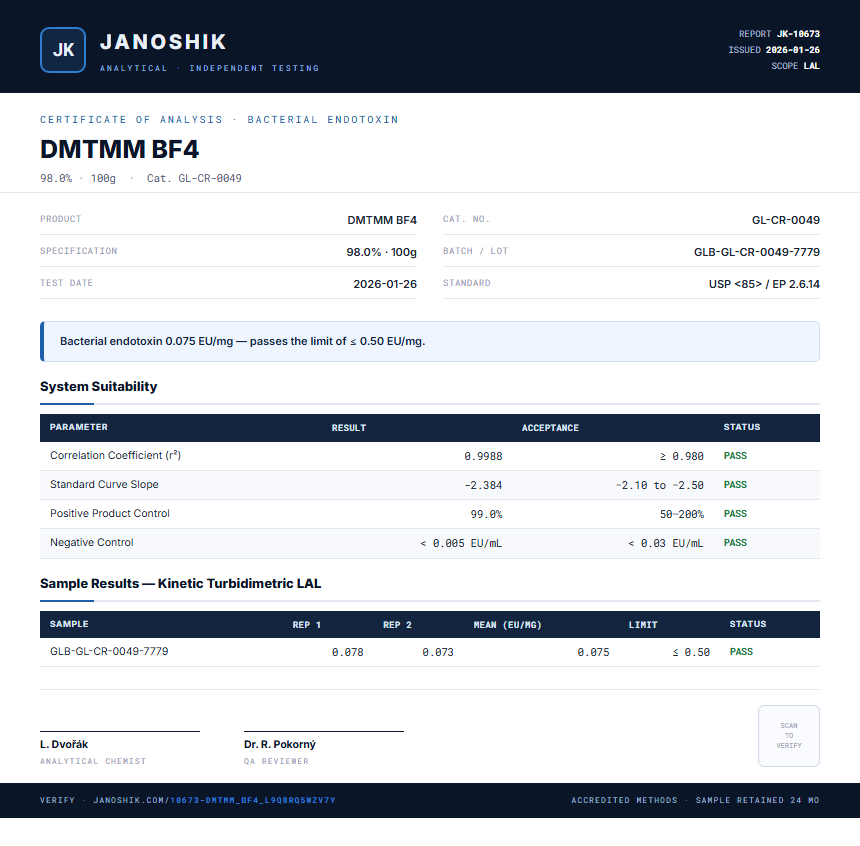Click PASS status in sample results row
The height and width of the screenshot is (846, 860).
coord(741,652)
